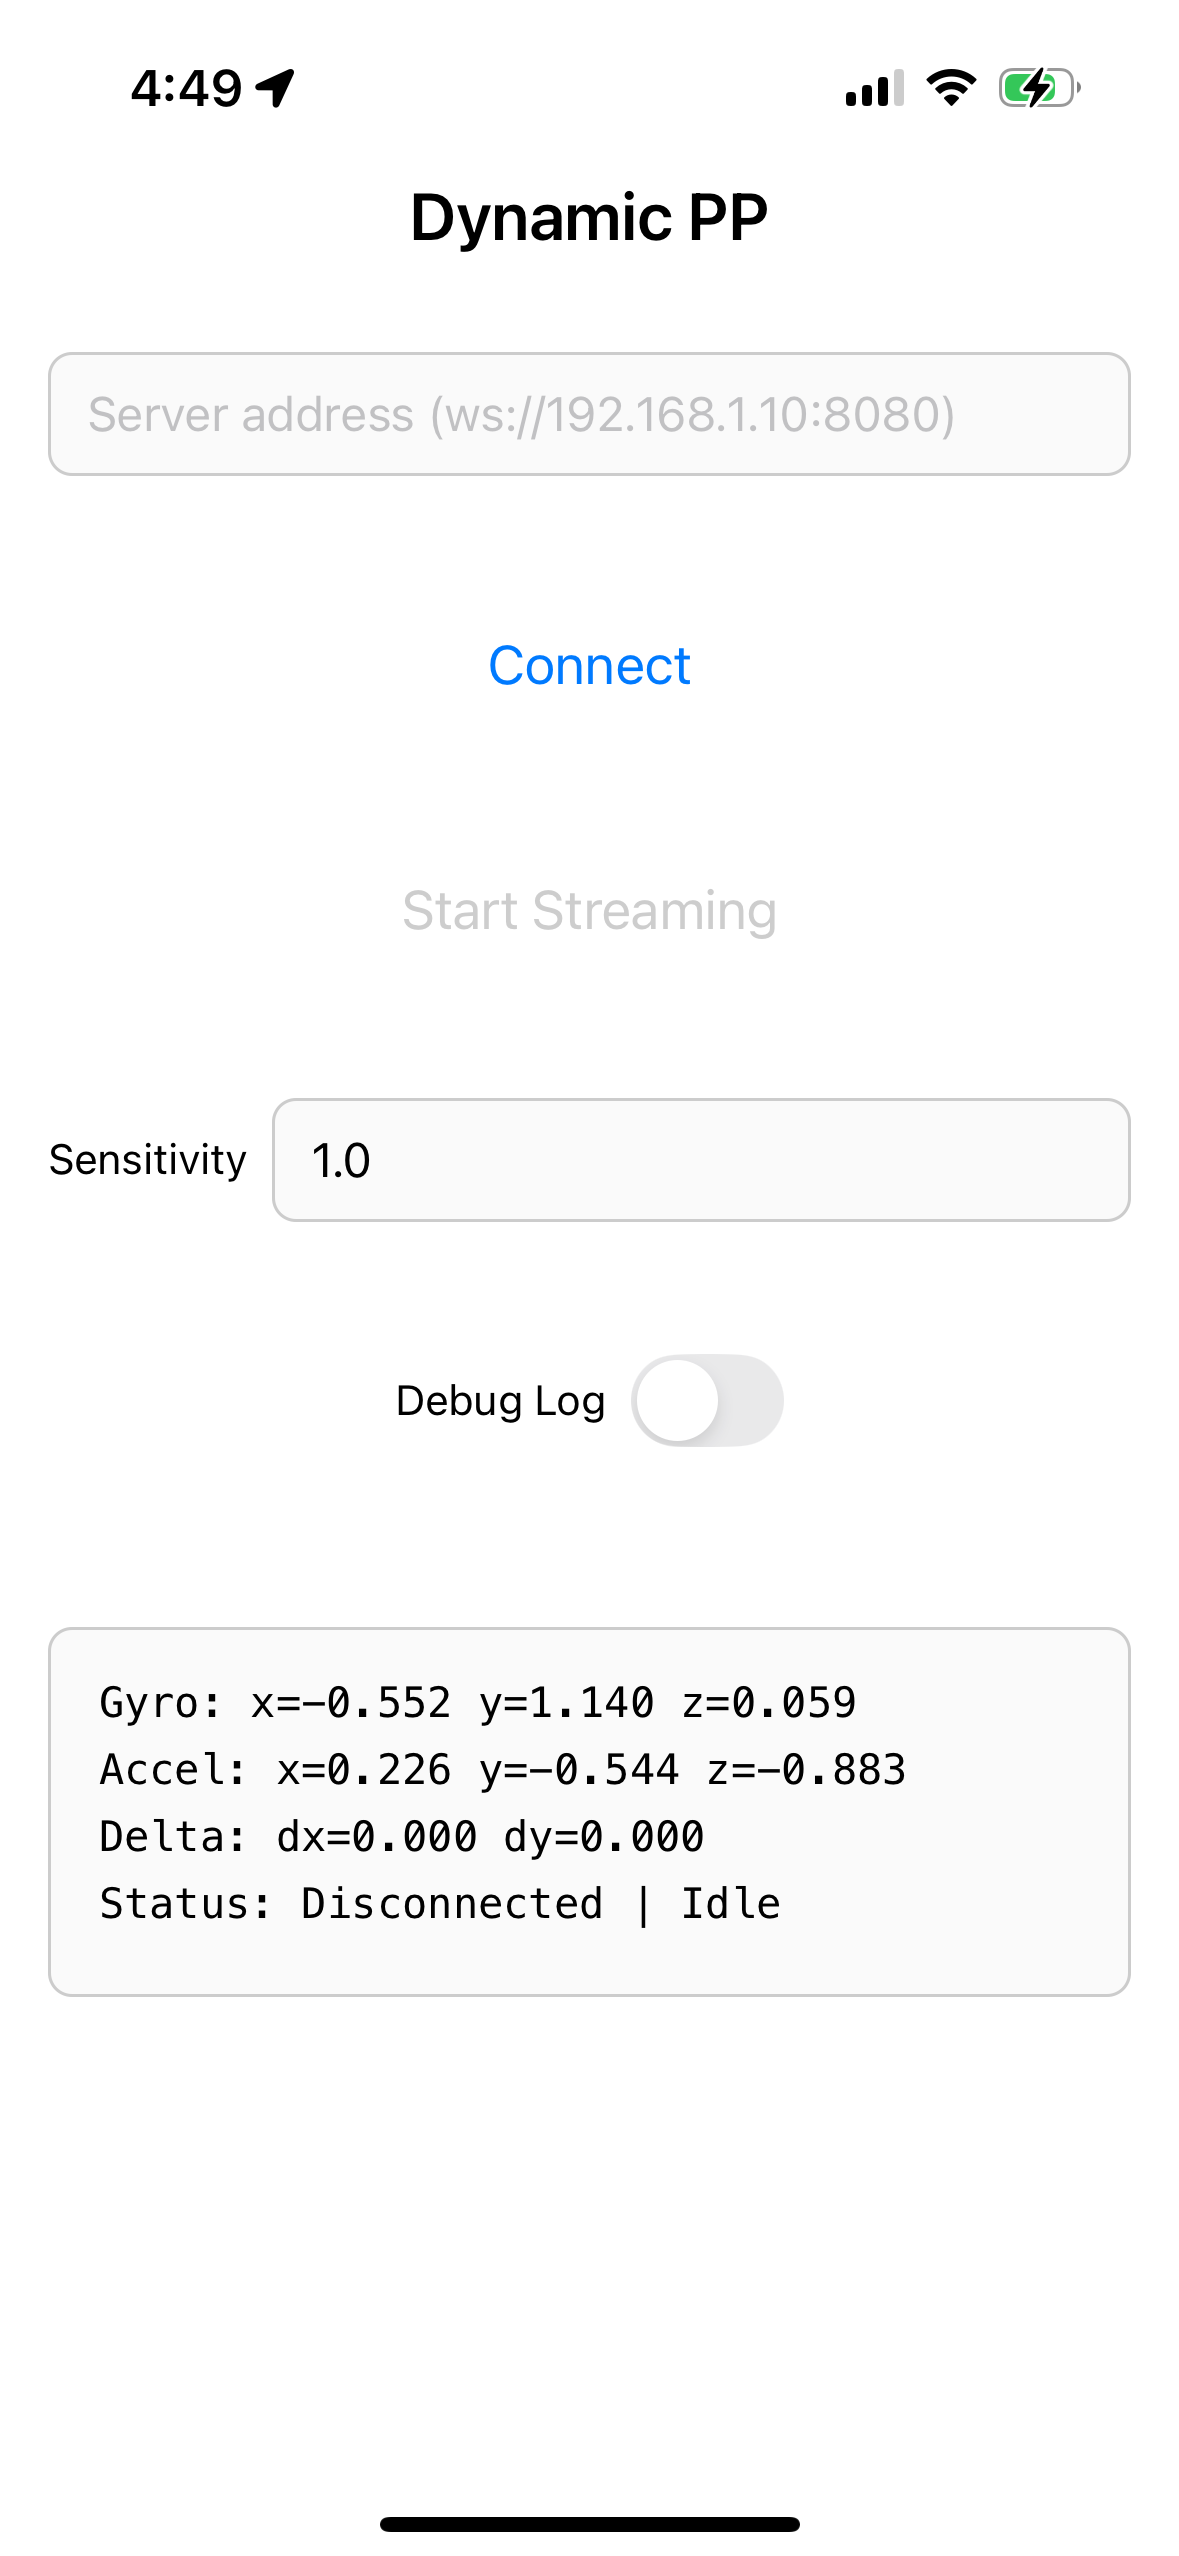This screenshot has width=1179, height=2556.
Task: Tap the home indicator bar
Action: tap(589, 2524)
